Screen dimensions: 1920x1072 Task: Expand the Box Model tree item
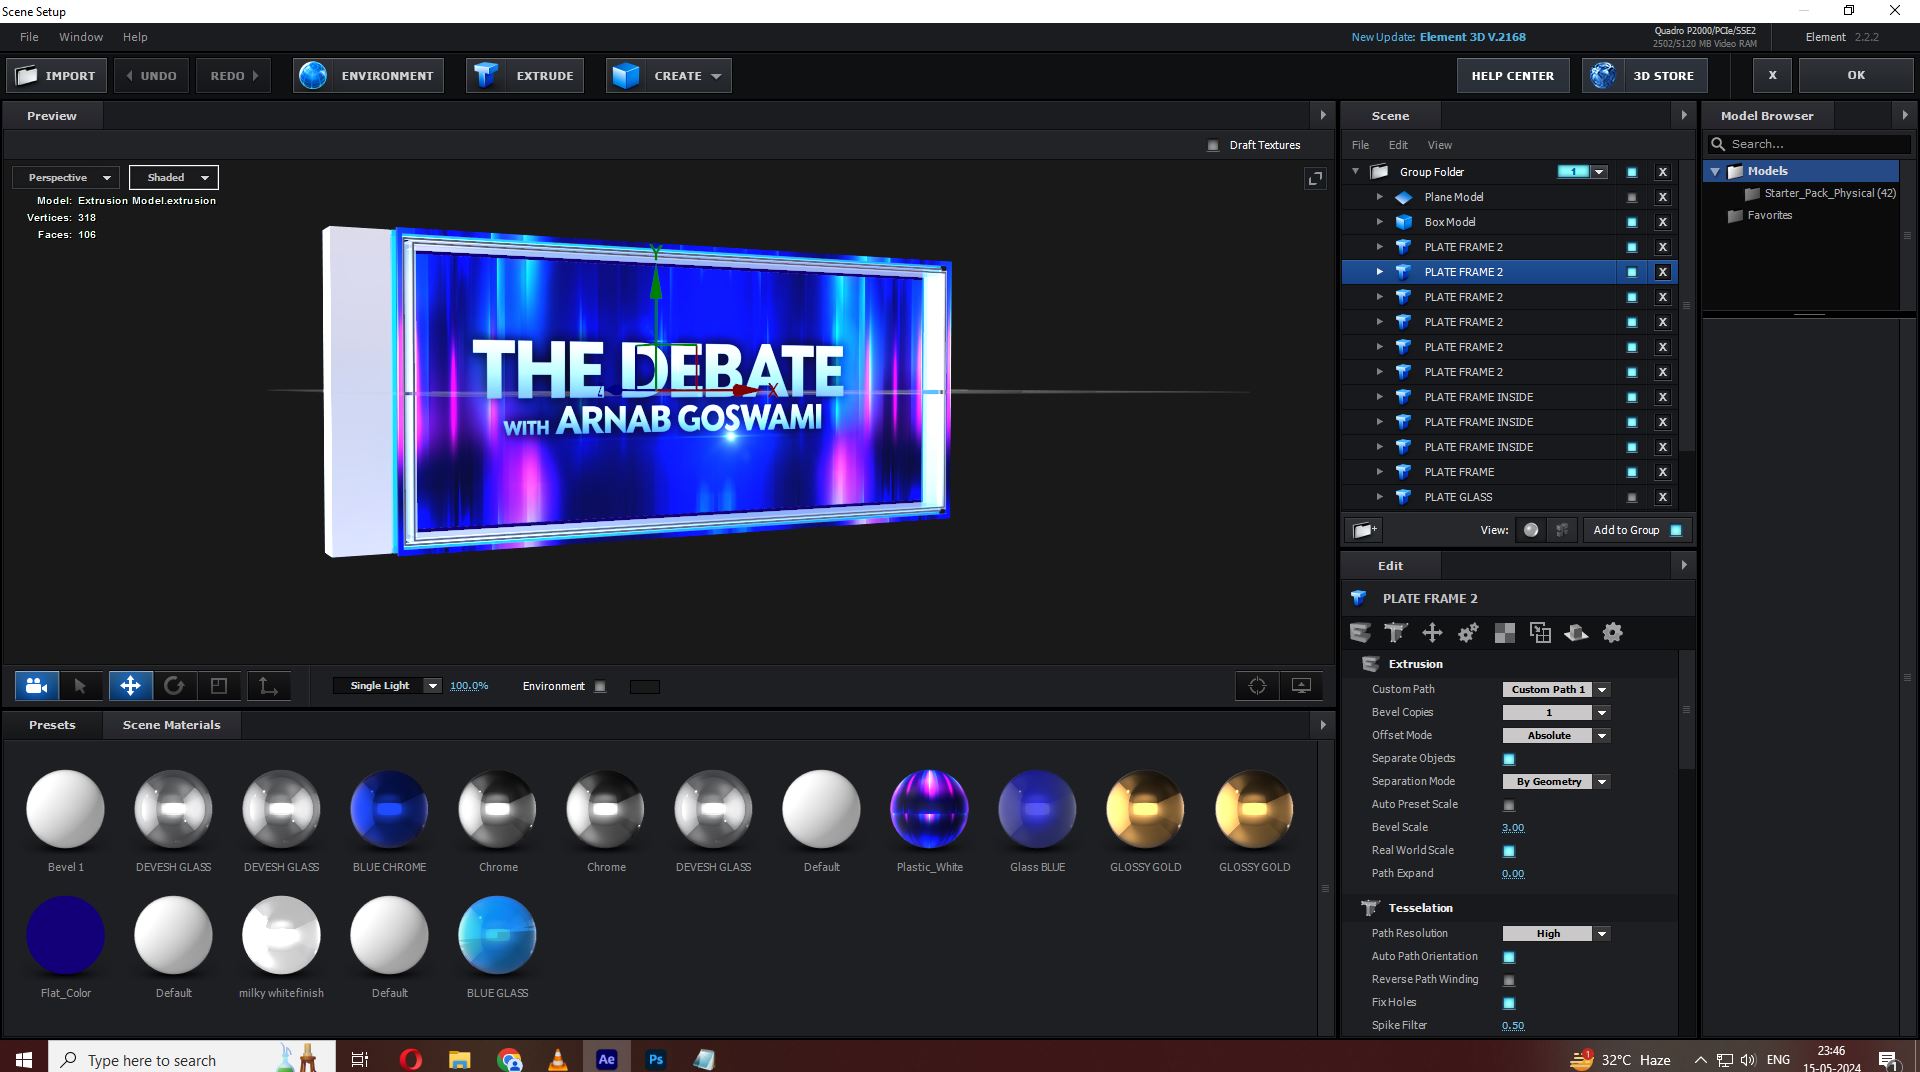coord(1379,222)
